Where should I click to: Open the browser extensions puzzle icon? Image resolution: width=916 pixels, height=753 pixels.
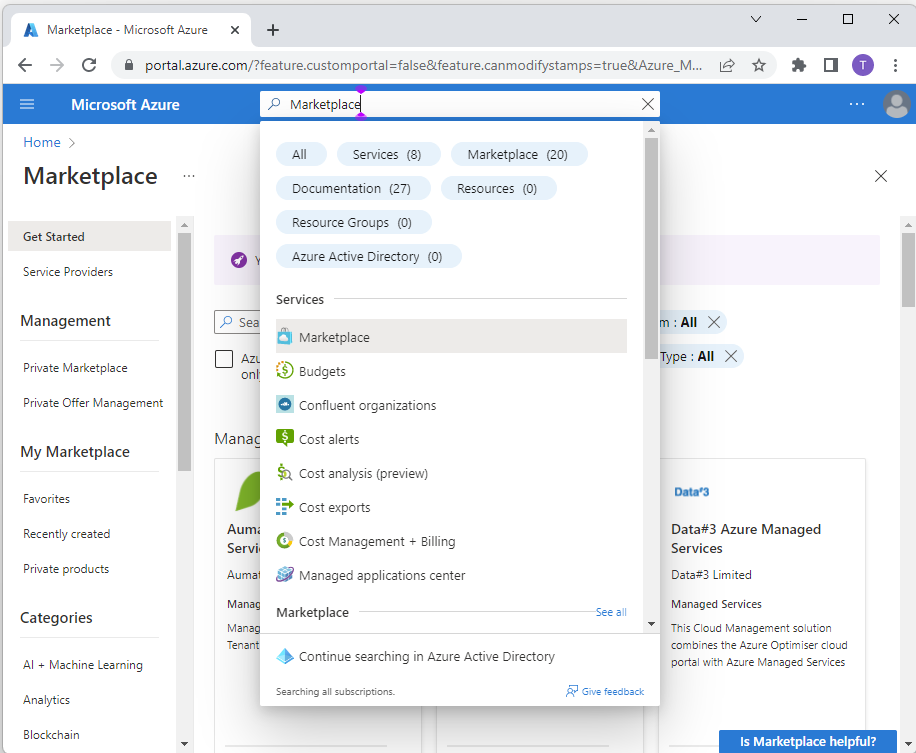point(798,65)
